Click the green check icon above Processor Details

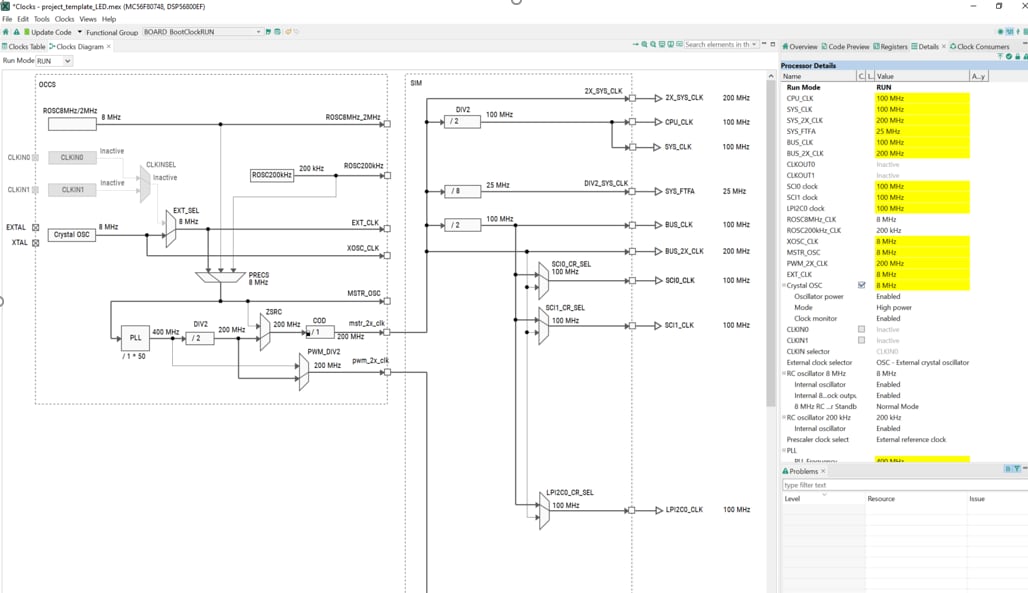pyautogui.click(x=1009, y=58)
